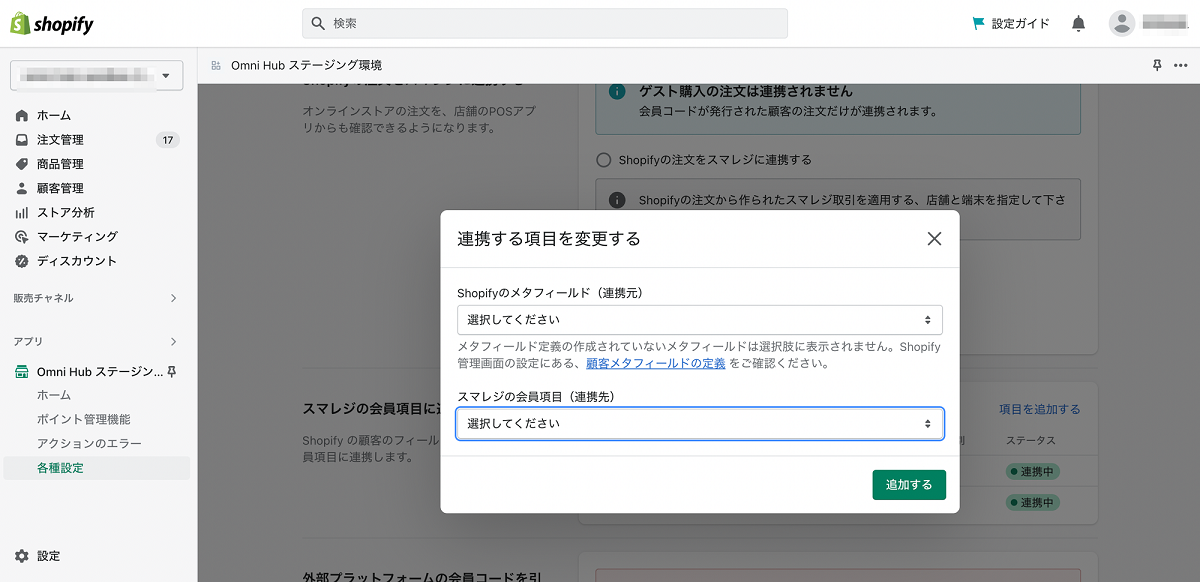
Task: Click the 設定ガイド button
Action: click(x=1011, y=23)
